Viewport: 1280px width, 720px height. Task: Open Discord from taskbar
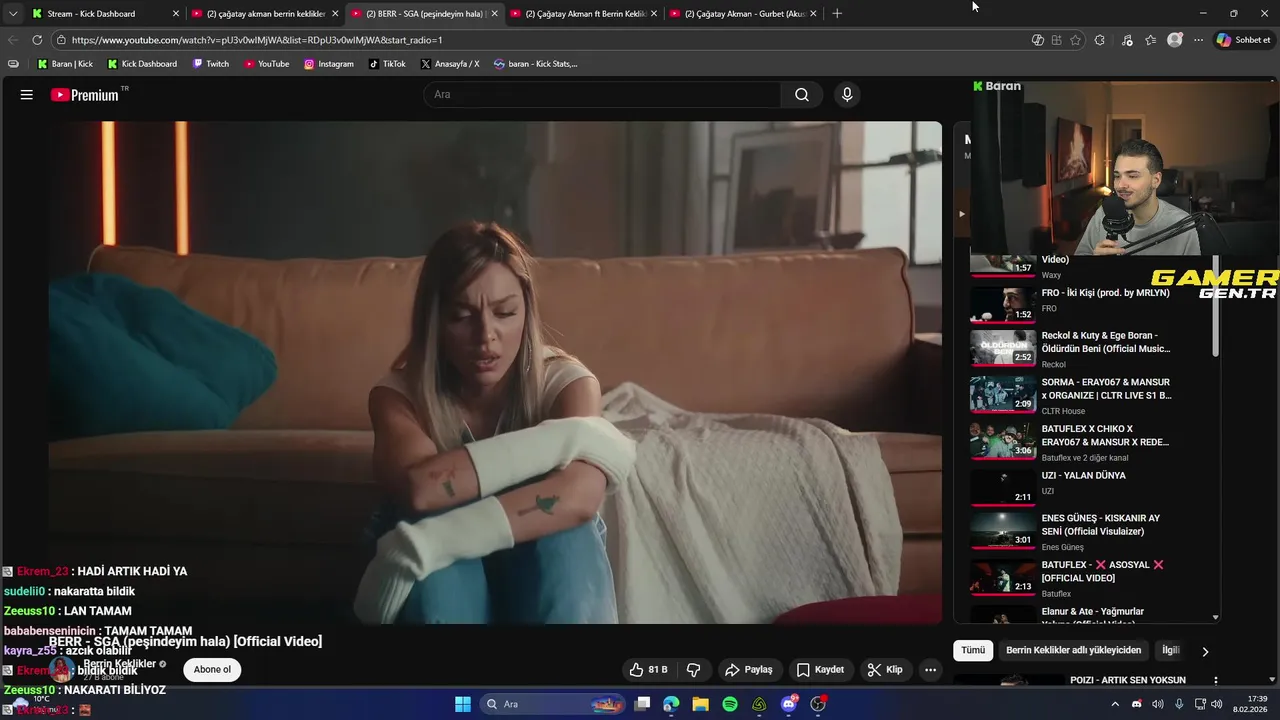[789, 704]
